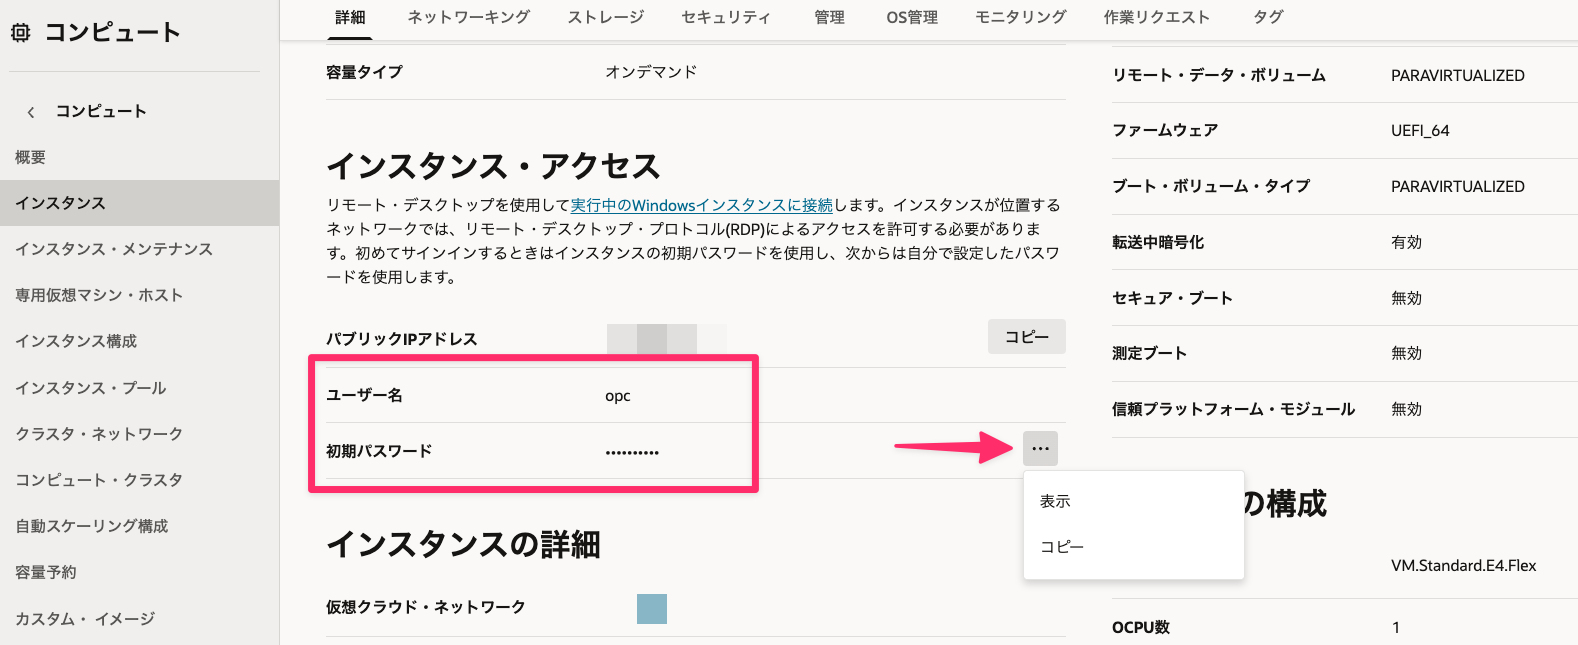Click the username value opc
The height and width of the screenshot is (645, 1578).
pos(618,396)
